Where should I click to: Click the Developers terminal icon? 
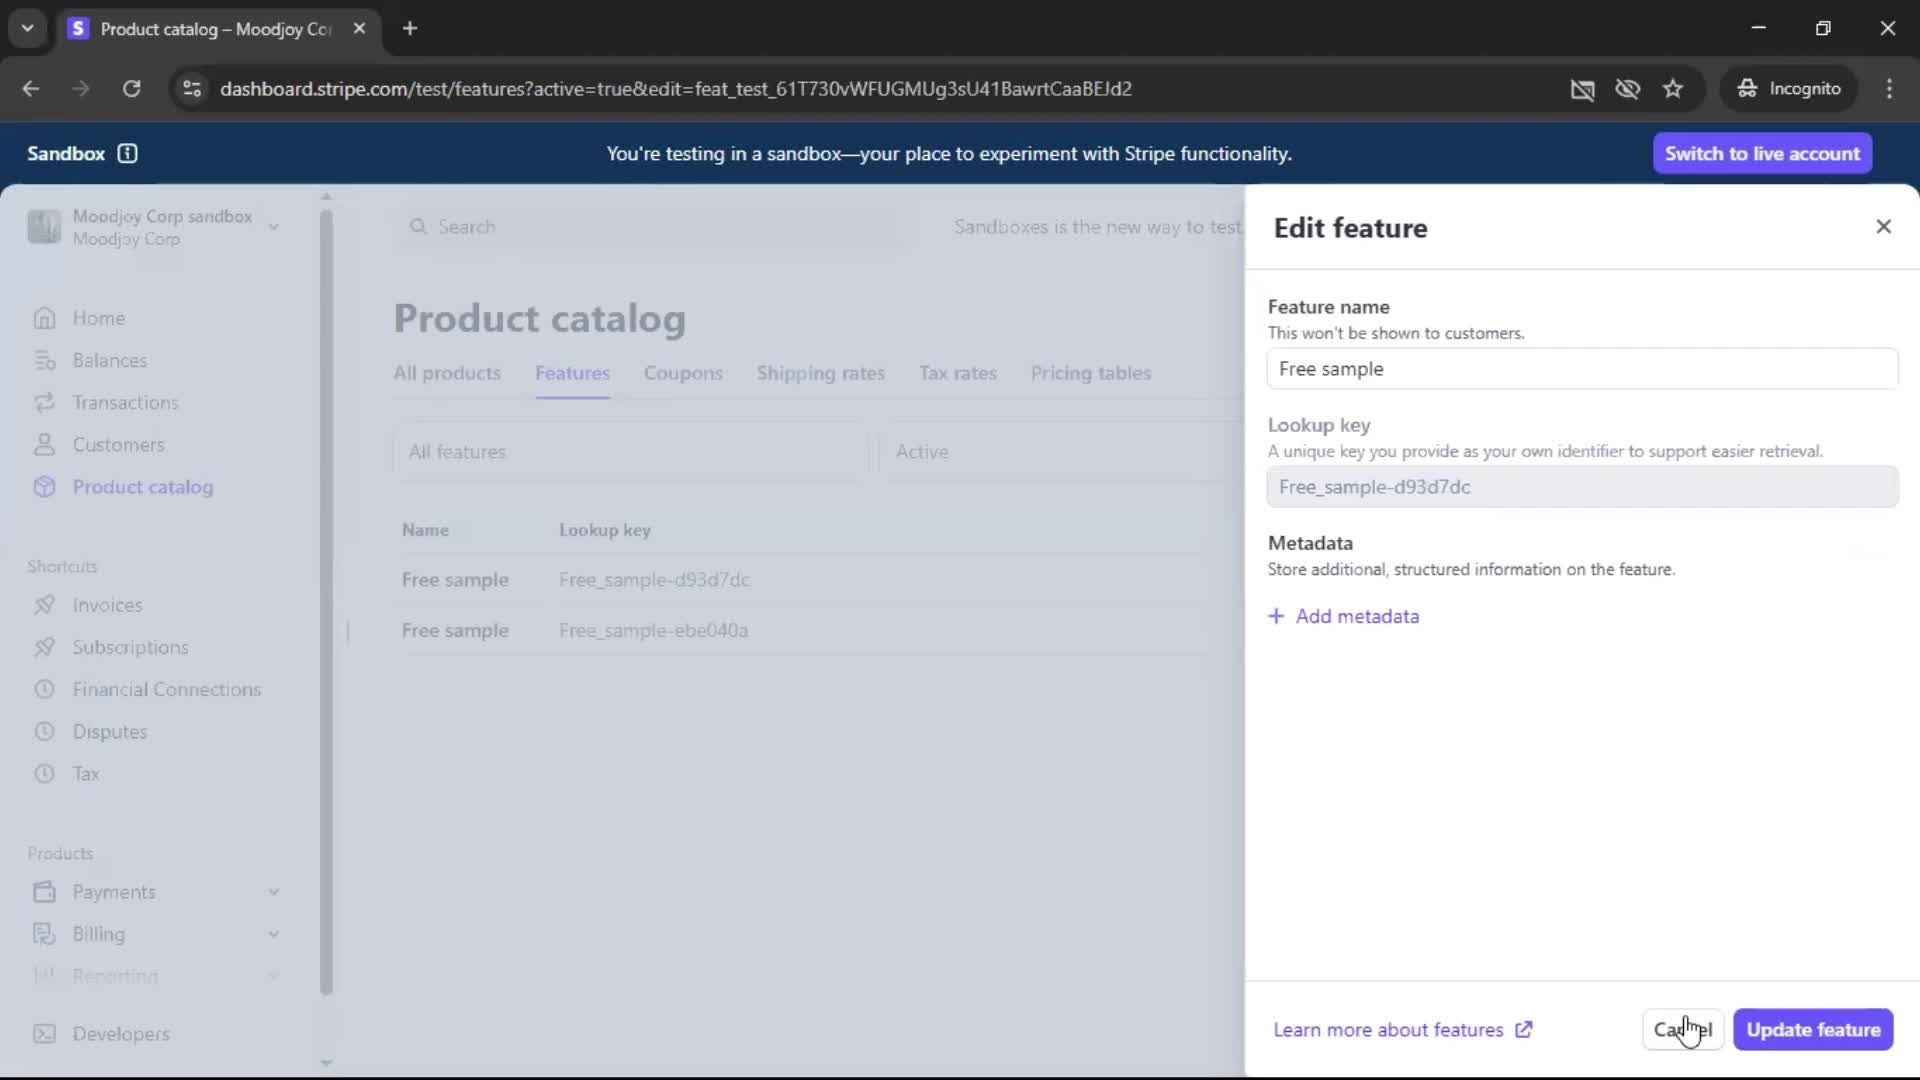tap(44, 1033)
